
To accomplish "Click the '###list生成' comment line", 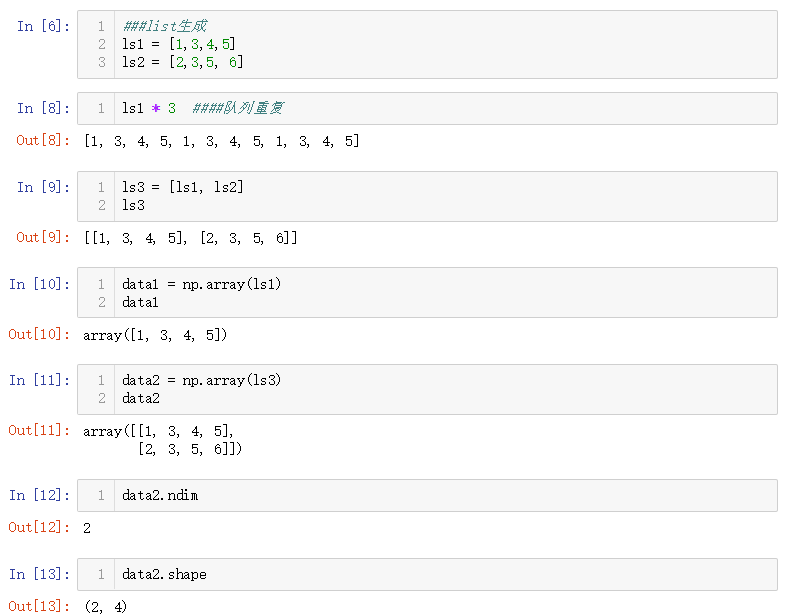I will coord(164,26).
